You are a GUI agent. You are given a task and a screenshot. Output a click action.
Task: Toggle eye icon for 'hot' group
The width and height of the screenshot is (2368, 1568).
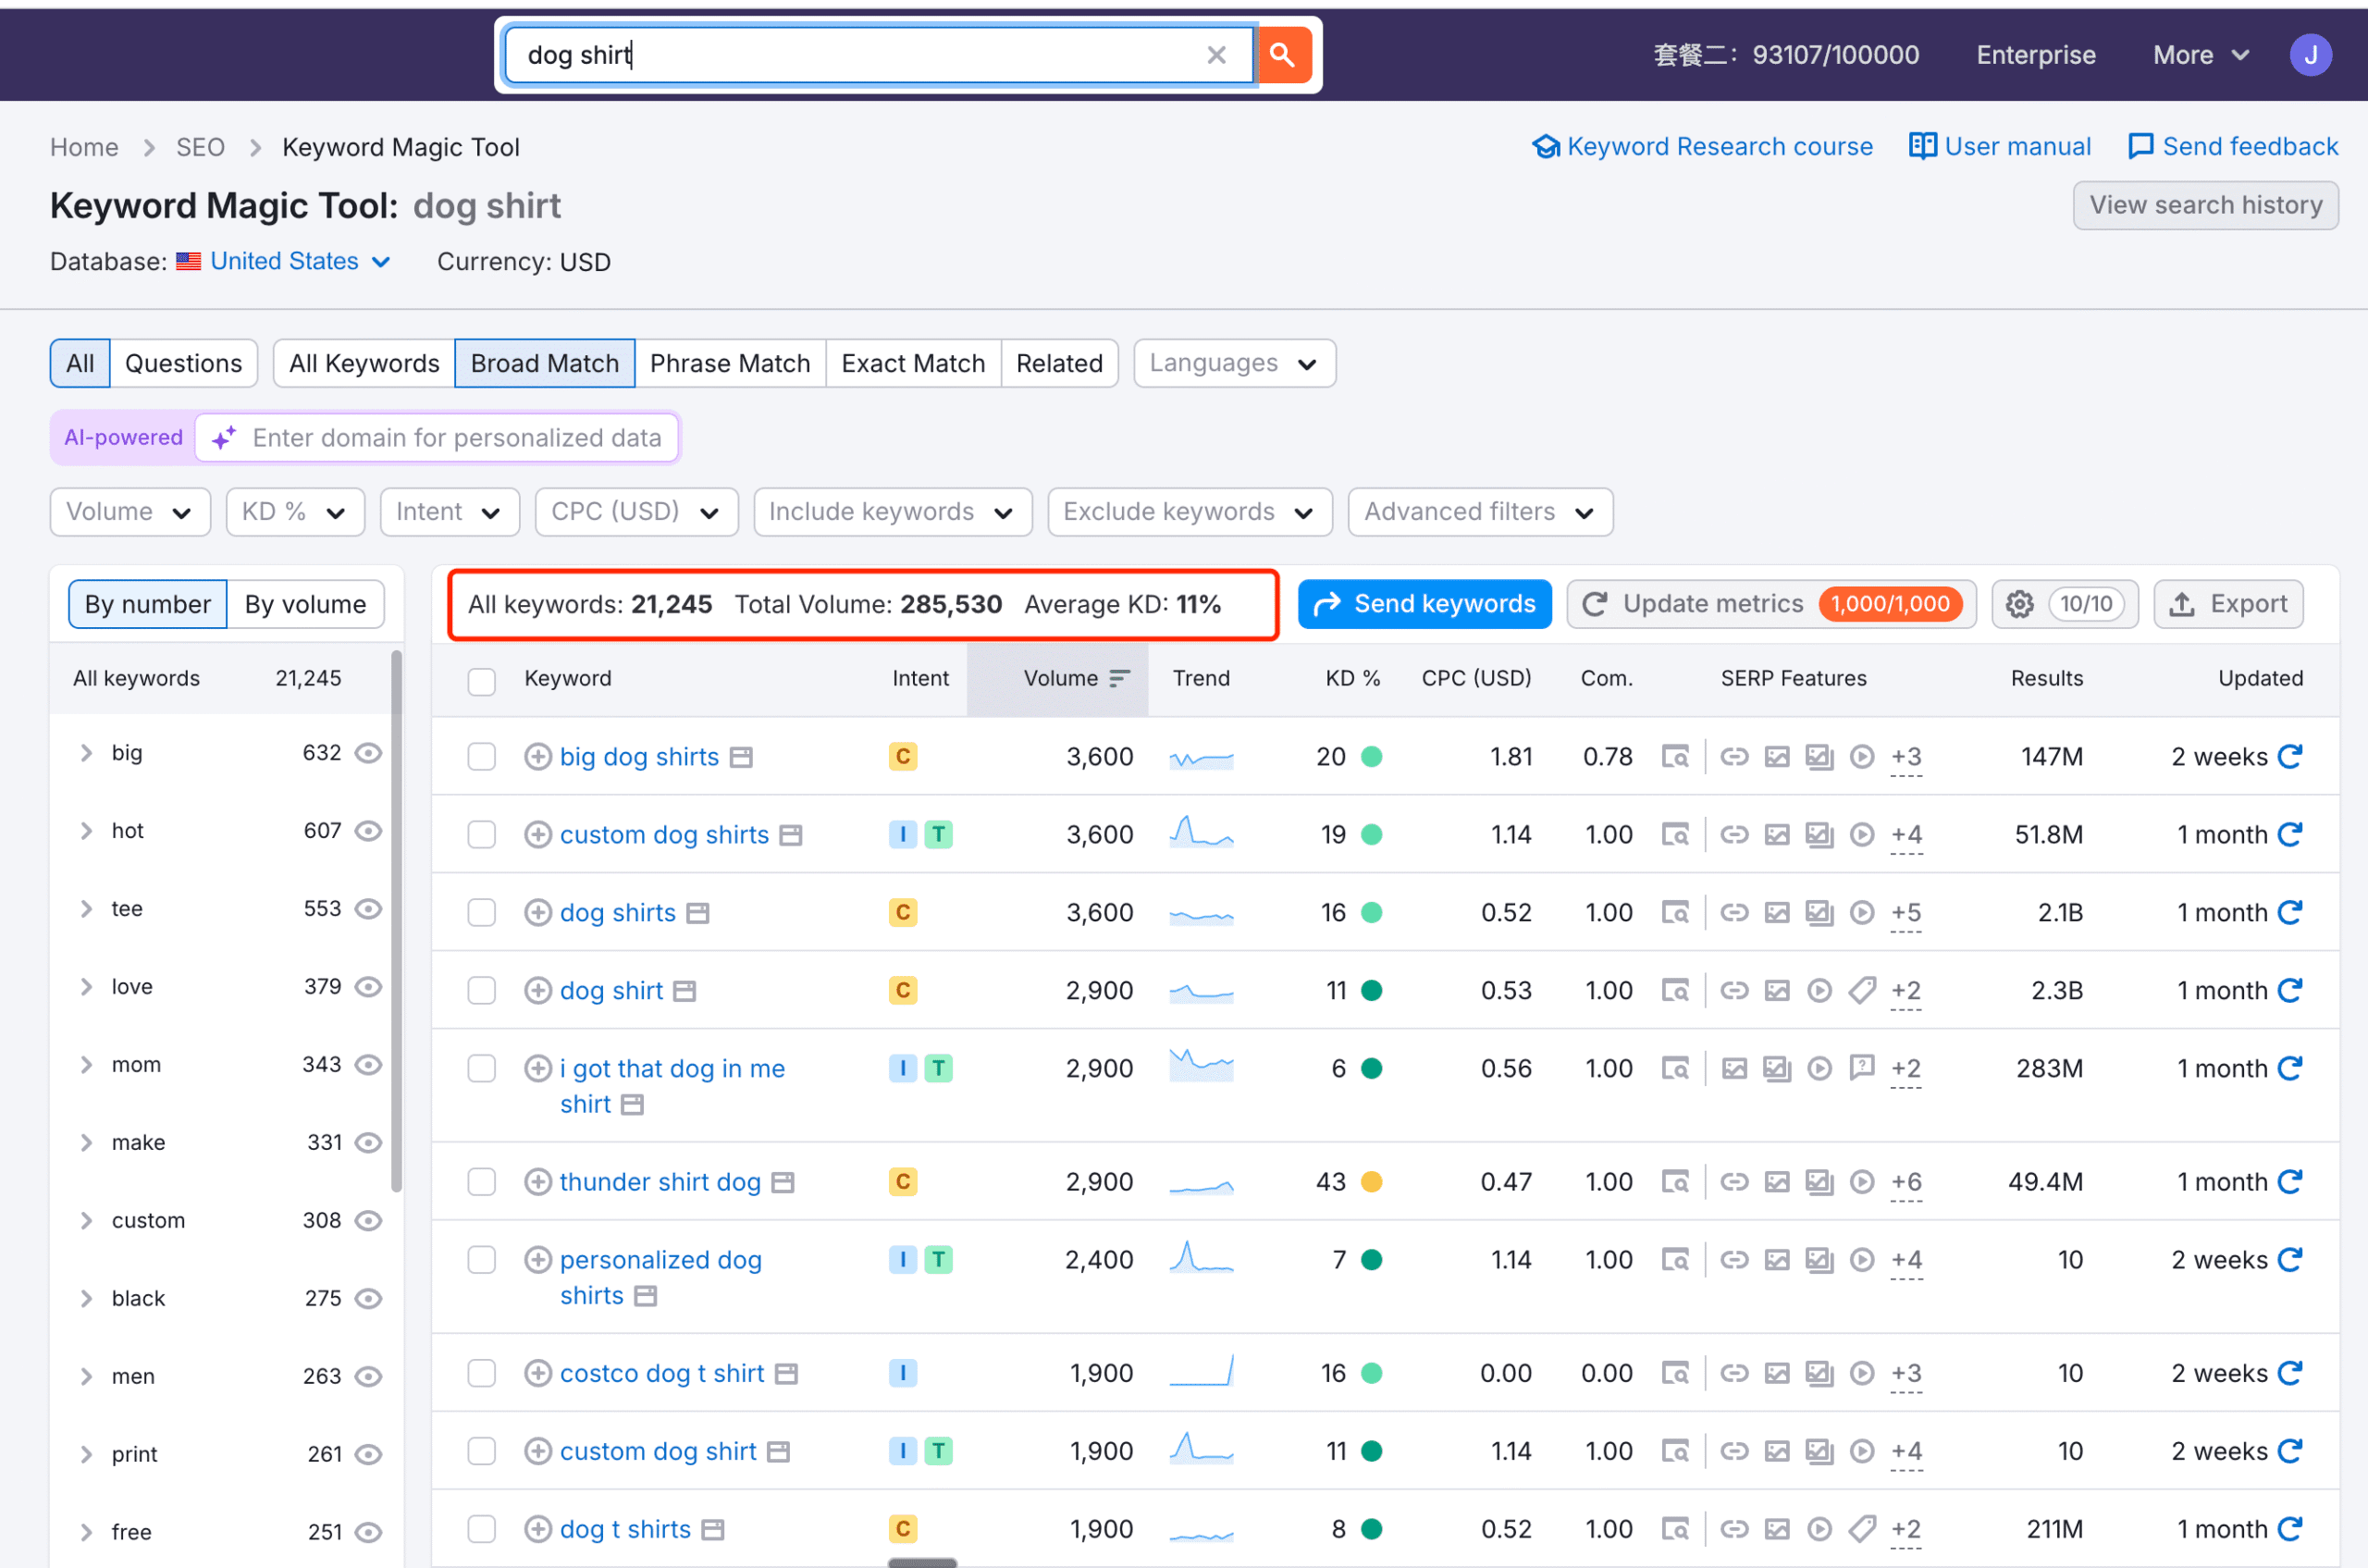[x=369, y=830]
